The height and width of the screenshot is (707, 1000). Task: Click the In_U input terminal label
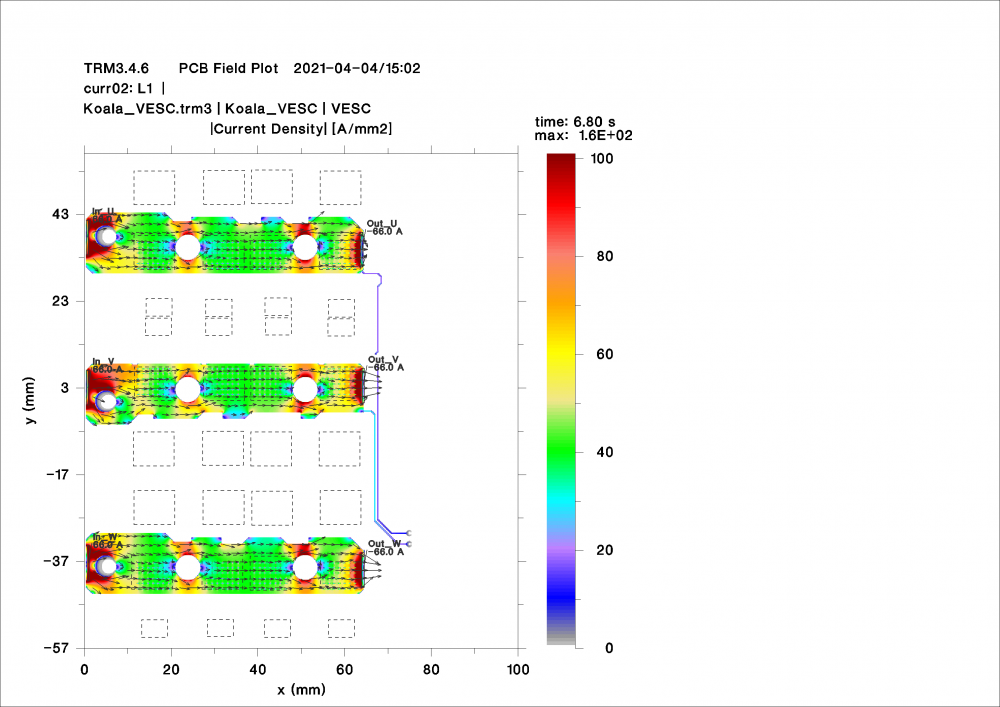103,211
